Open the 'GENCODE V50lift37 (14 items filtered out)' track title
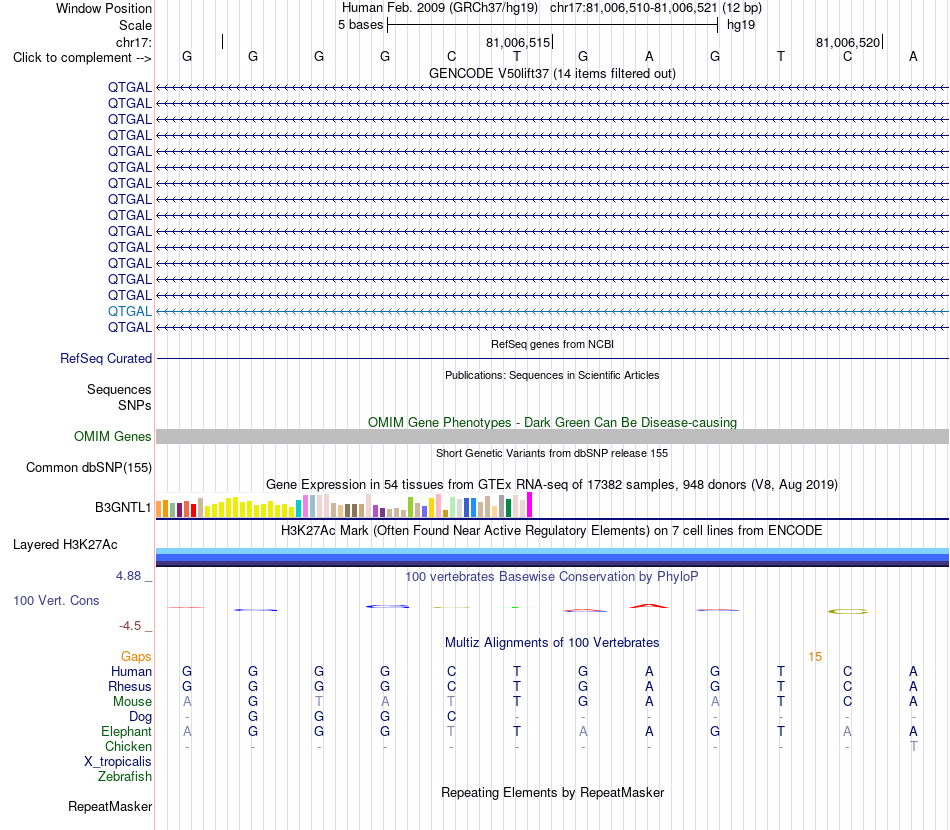This screenshot has height=830, width=950. point(552,73)
